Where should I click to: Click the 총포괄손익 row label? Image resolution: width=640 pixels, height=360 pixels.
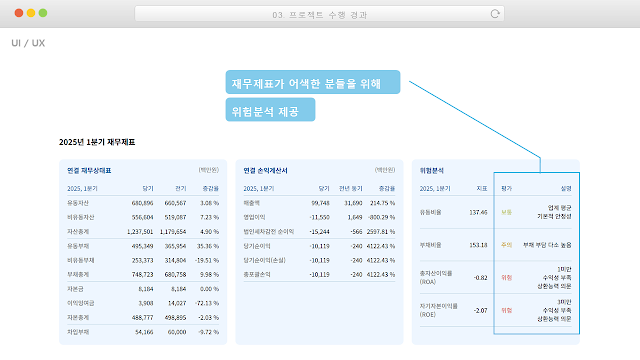[257, 274]
